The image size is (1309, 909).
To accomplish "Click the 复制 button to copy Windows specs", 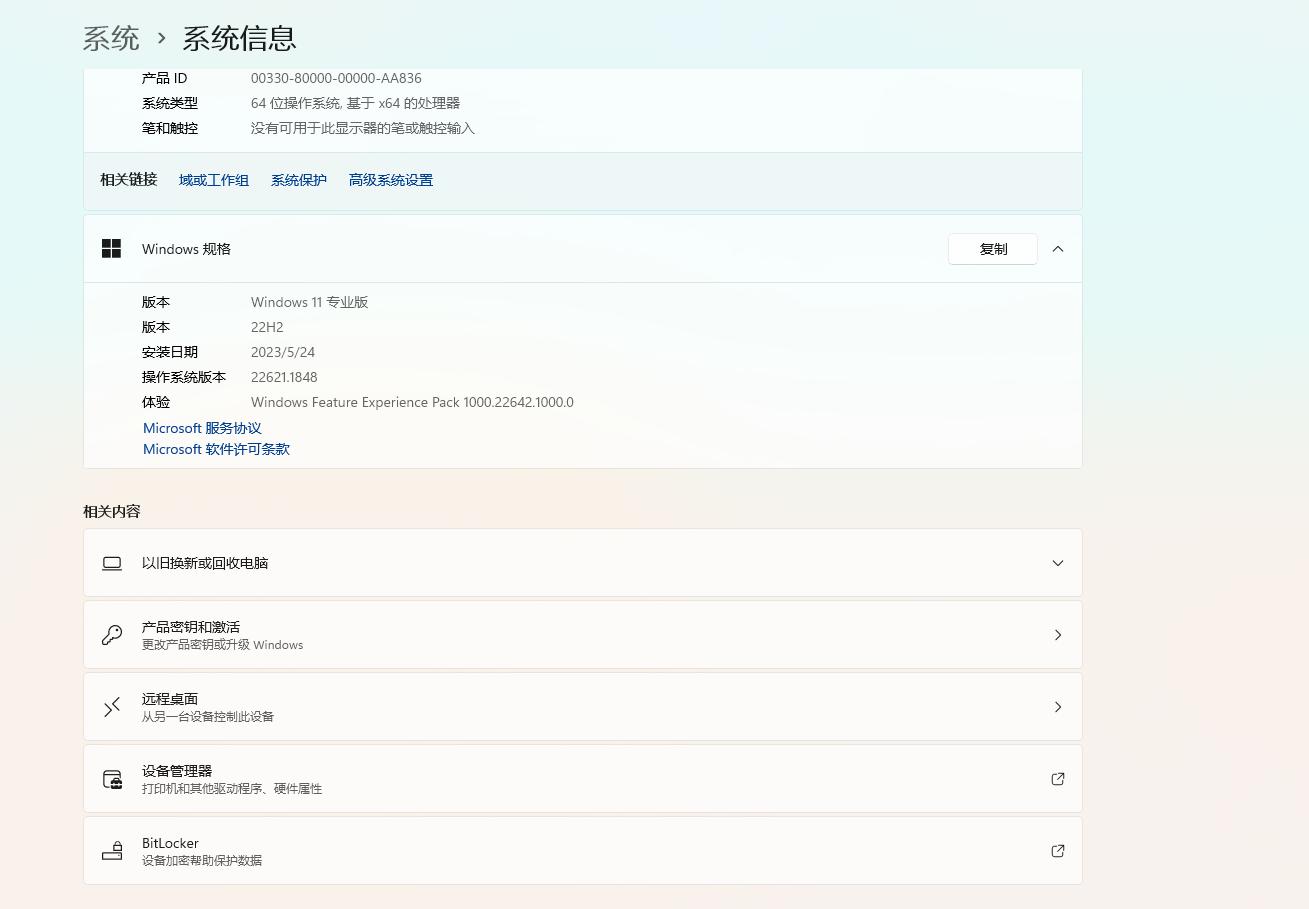I will (x=992, y=248).
